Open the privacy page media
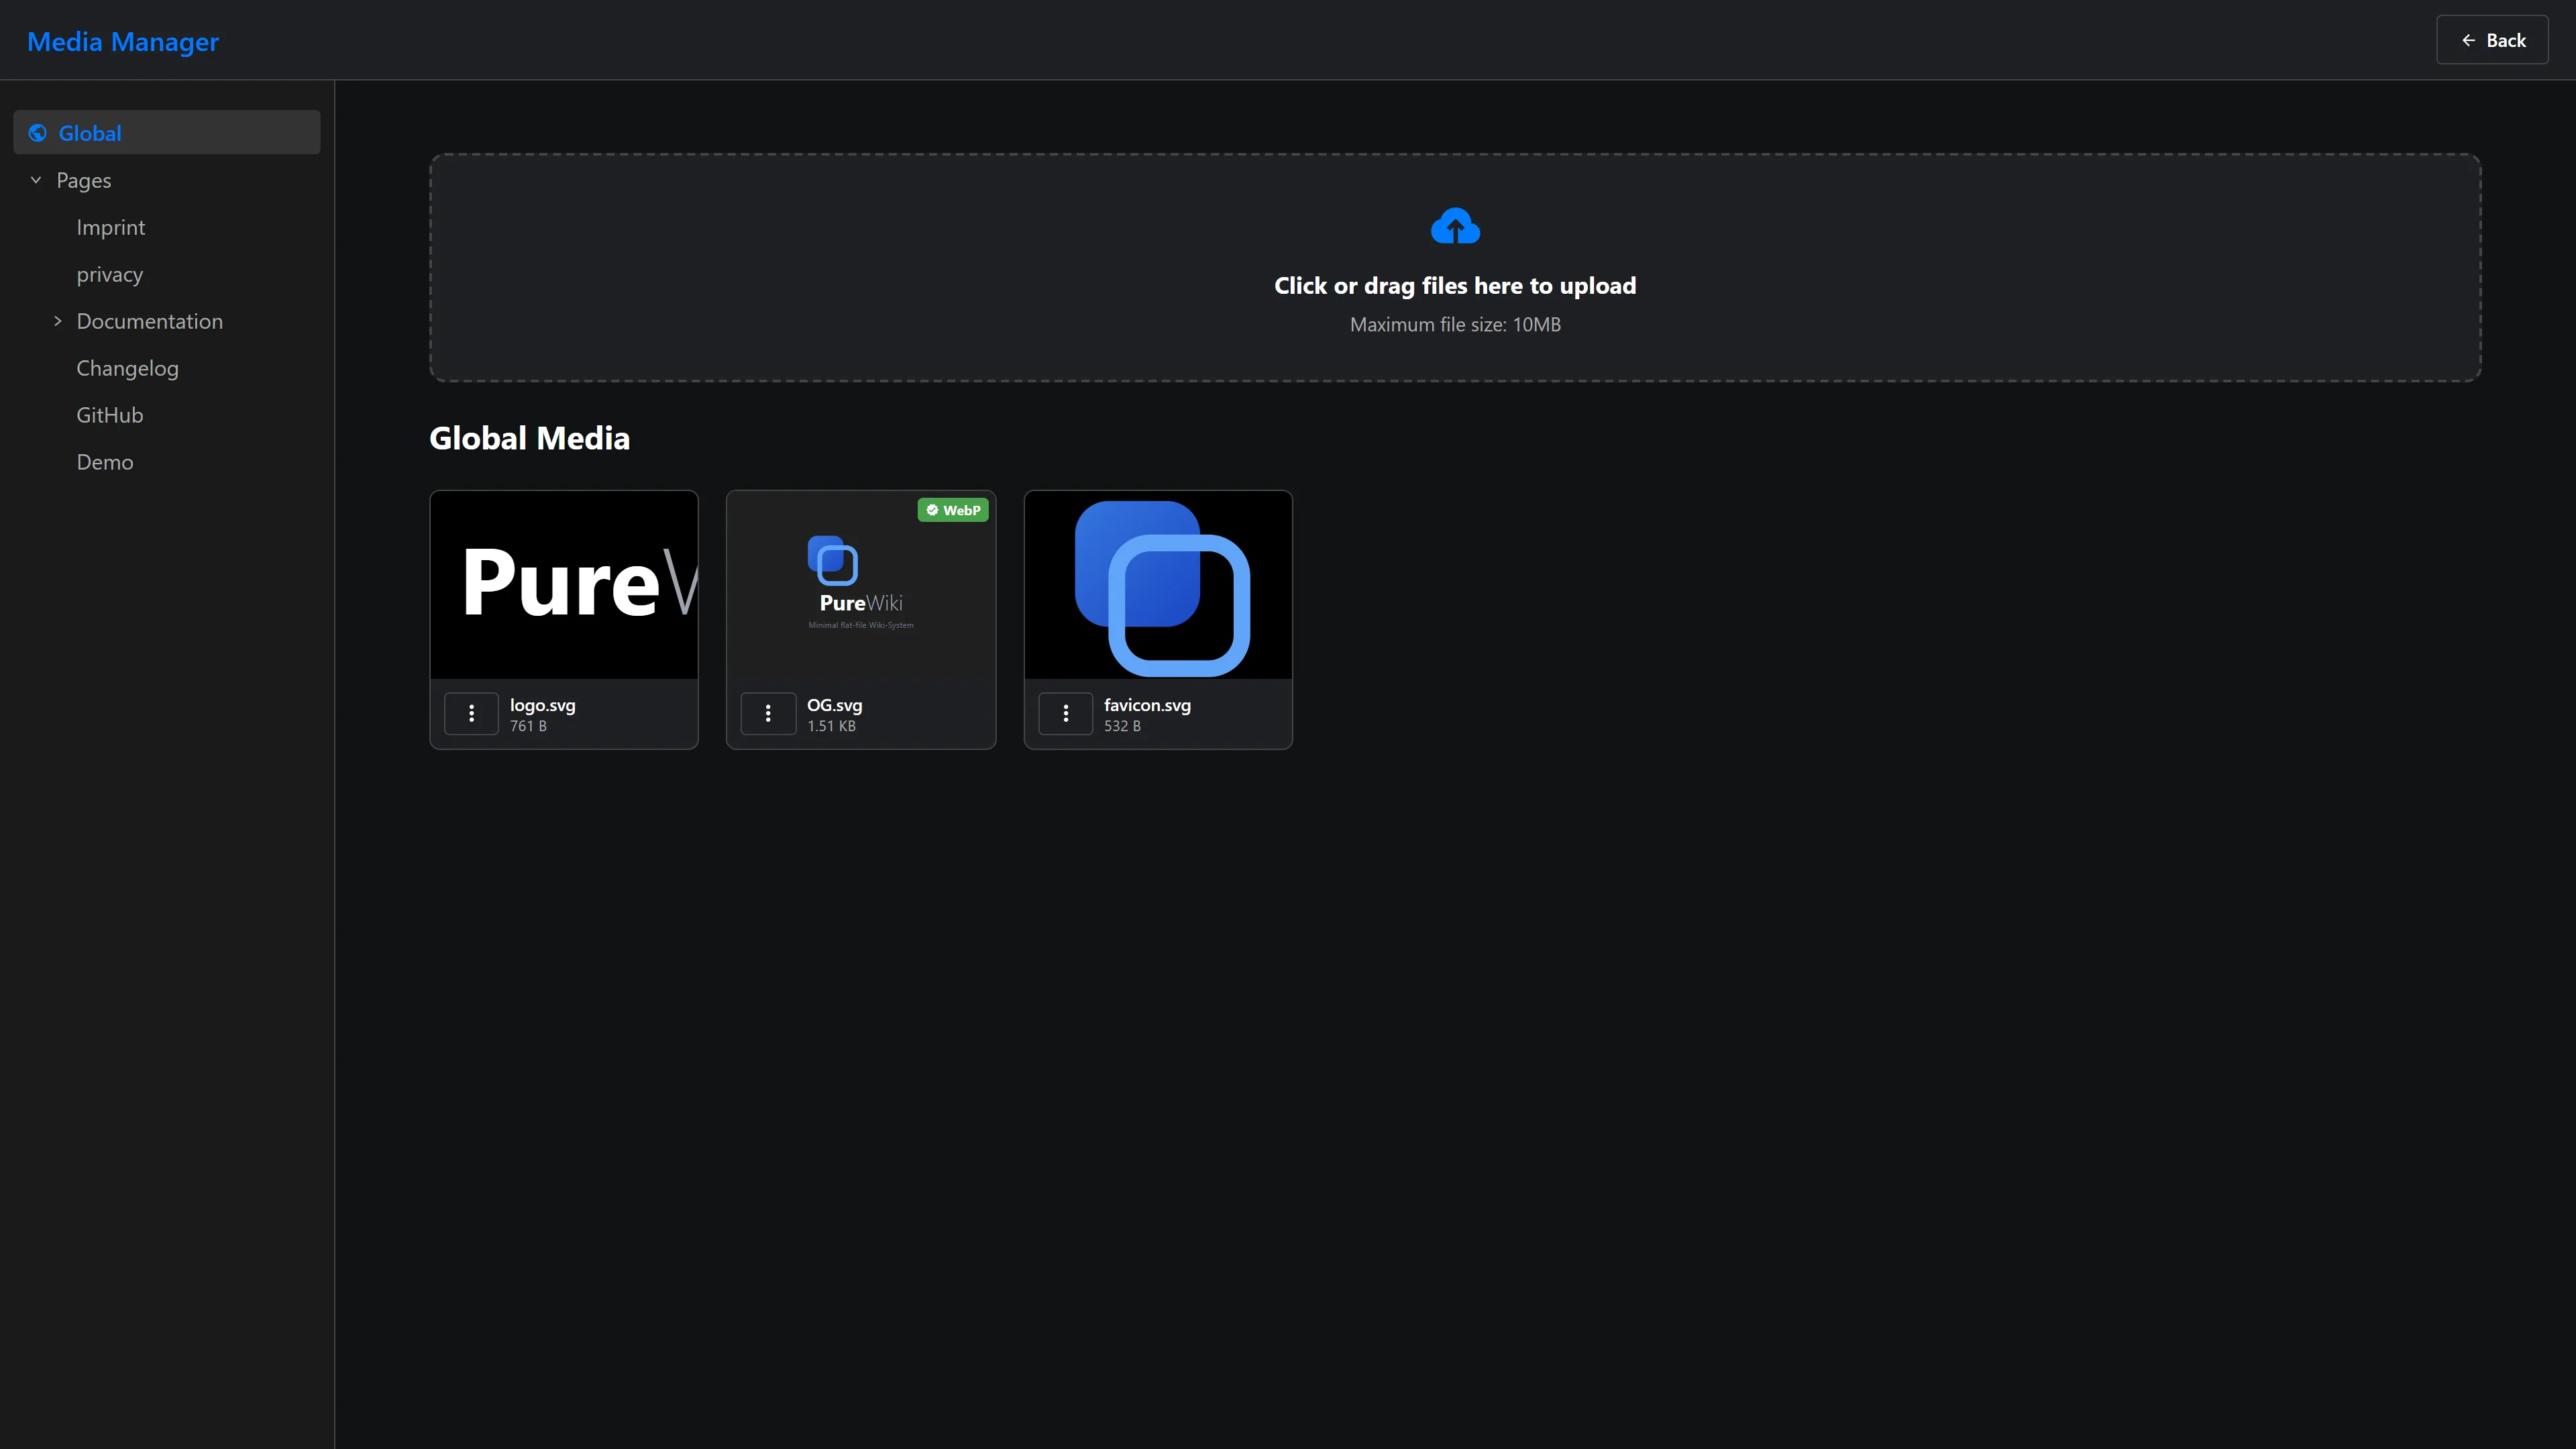 tap(110, 274)
